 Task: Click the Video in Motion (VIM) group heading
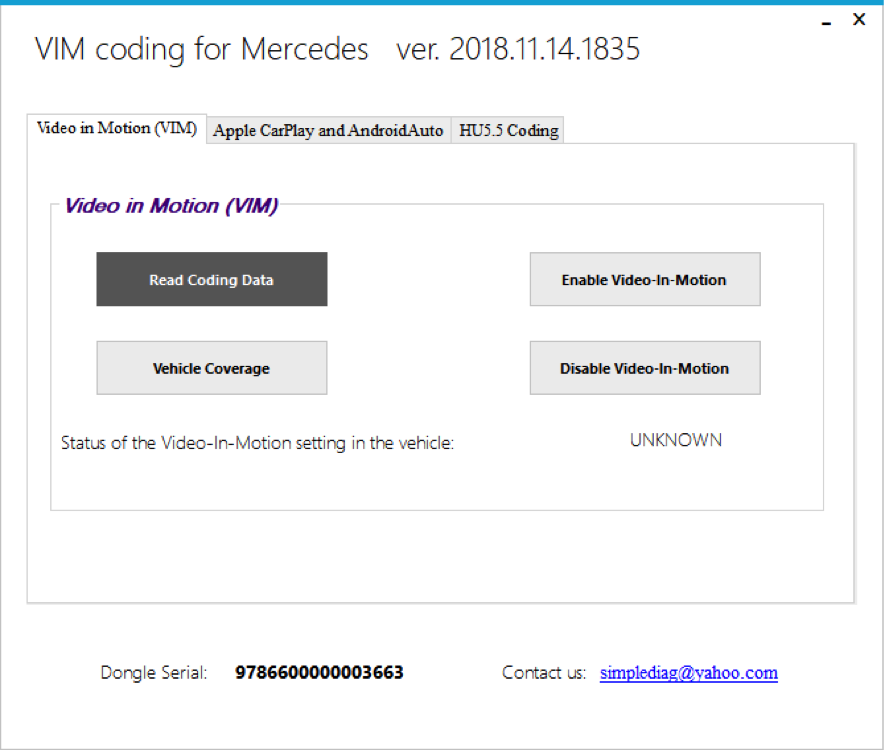click(171, 206)
